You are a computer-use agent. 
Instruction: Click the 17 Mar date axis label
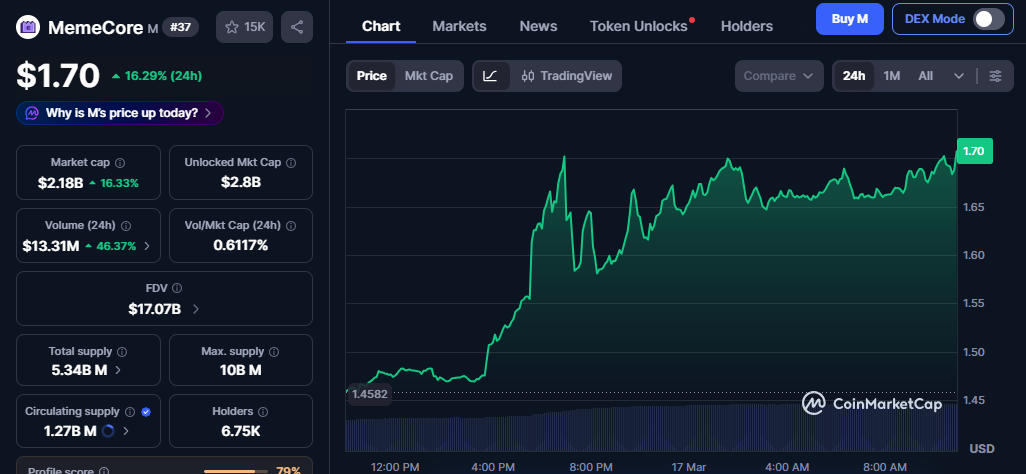click(x=689, y=467)
